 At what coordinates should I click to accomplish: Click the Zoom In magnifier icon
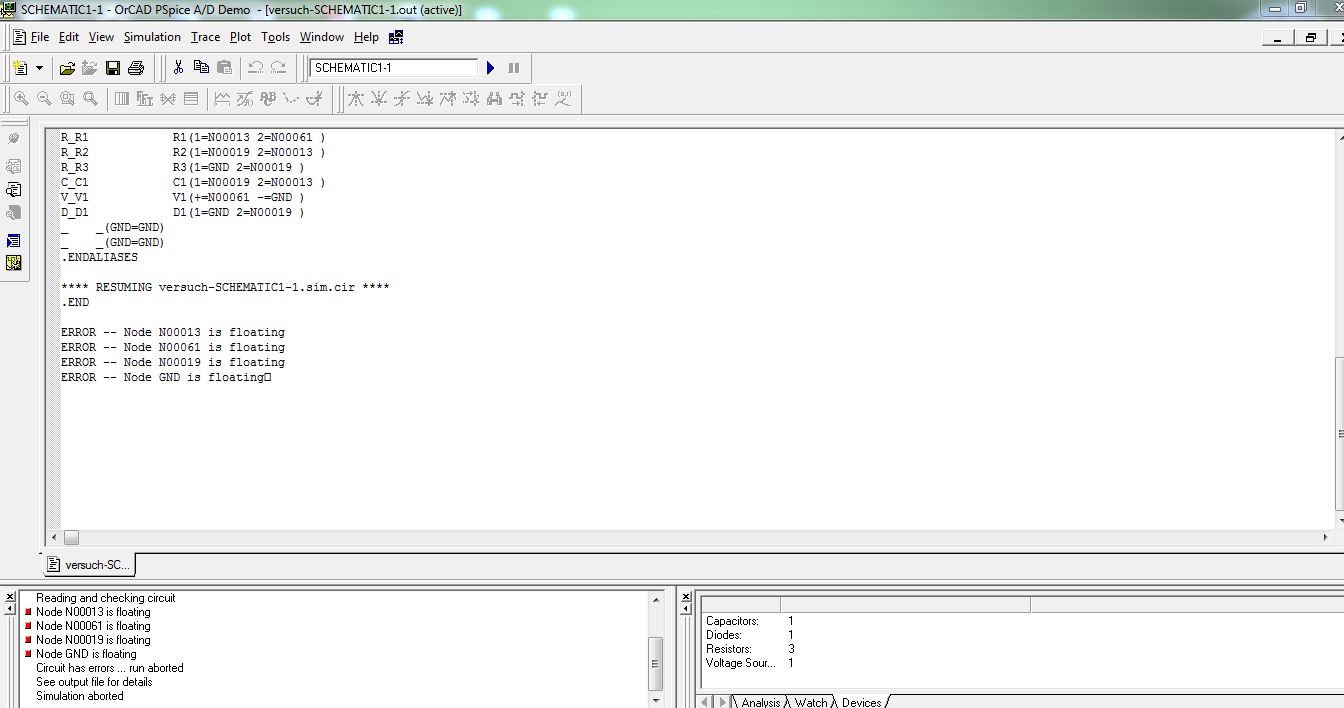(21, 99)
